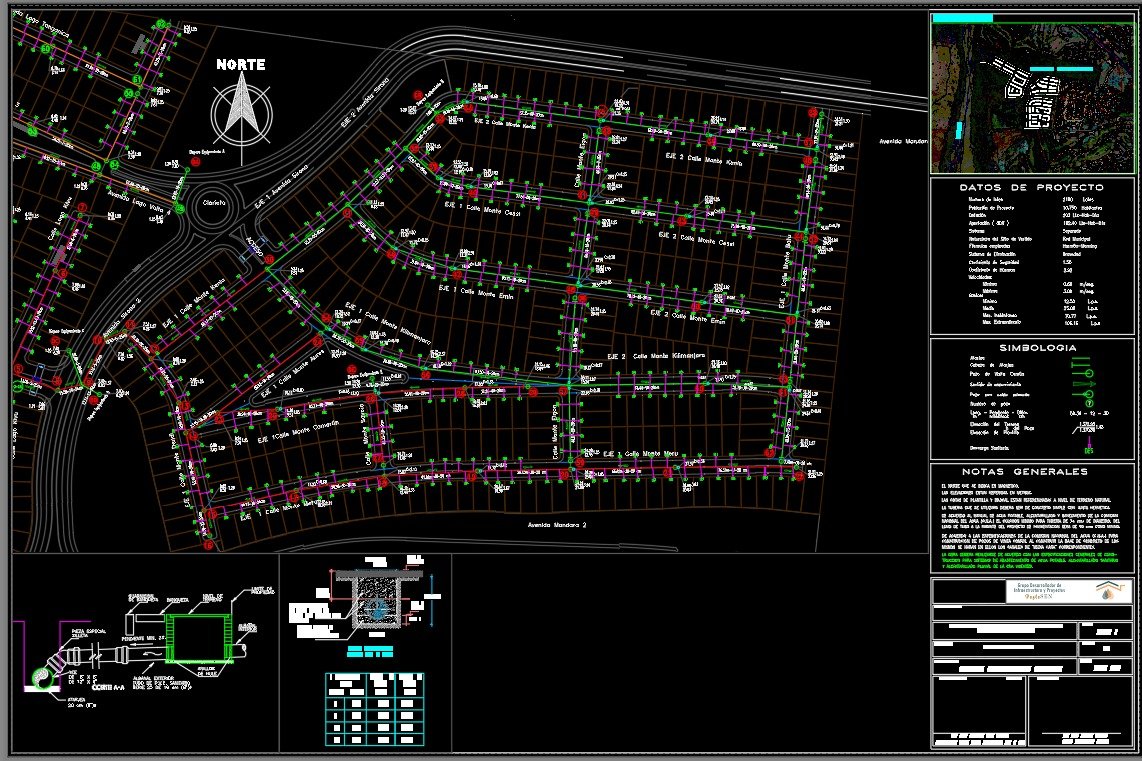This screenshot has height=761, width=1142.
Task: Click the north arrow compass symbol
Action: click(x=240, y=110)
